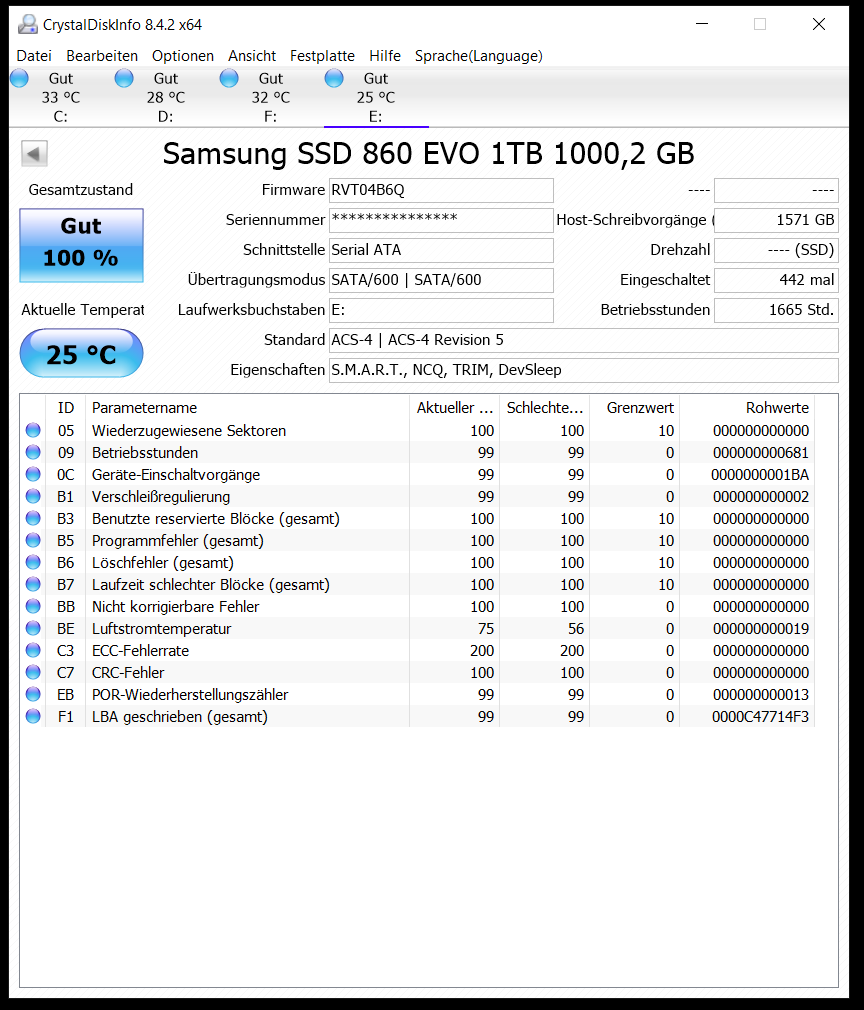Click the Host-Schreibvorgänge value 1571 GB
Screen dimensions: 864x1010
tap(776, 220)
